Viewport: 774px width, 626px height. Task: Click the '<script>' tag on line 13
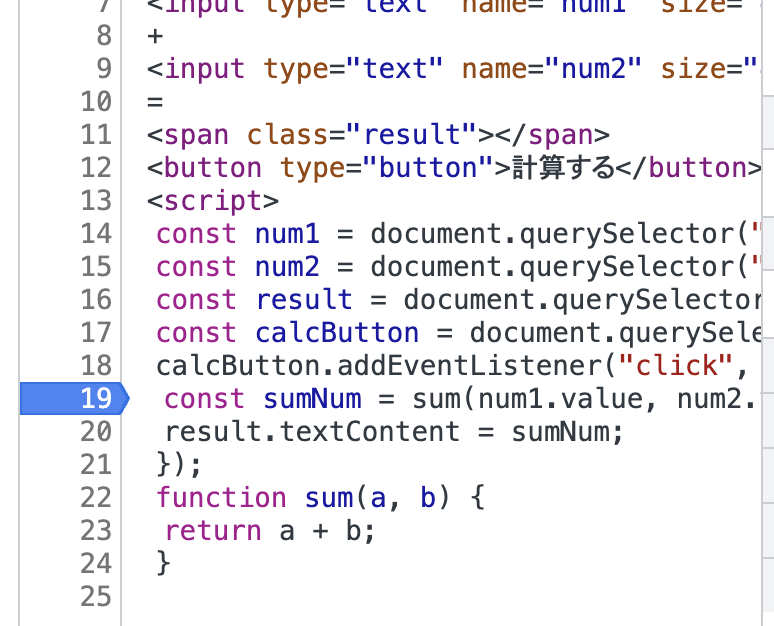(x=213, y=200)
